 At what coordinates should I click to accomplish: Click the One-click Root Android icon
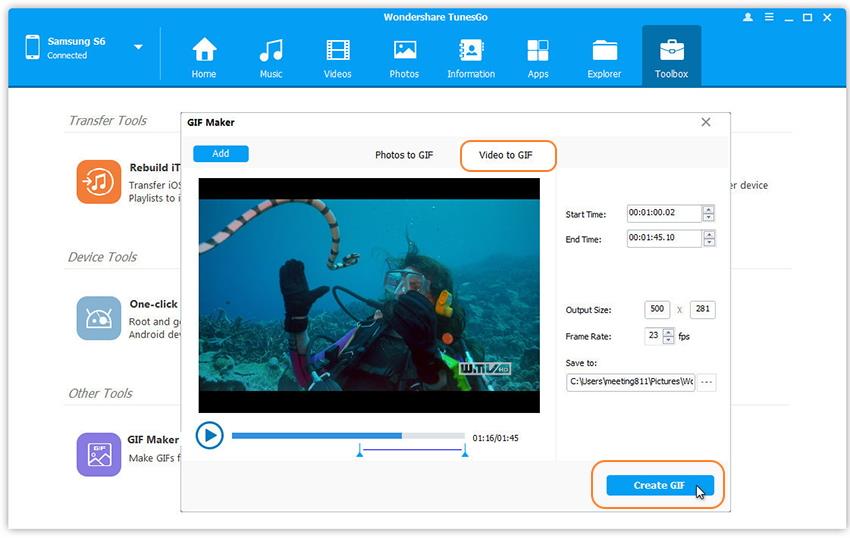99,318
